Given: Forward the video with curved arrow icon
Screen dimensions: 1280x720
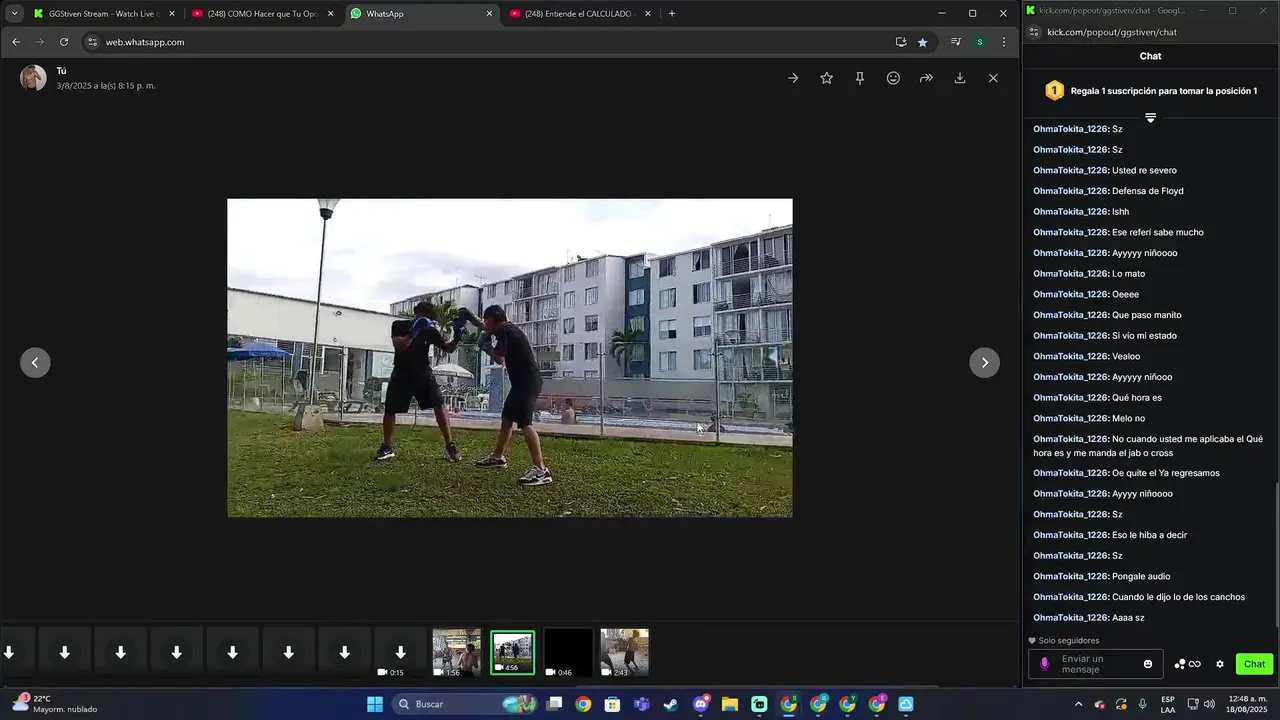Looking at the screenshot, I should pyautogui.click(x=926, y=78).
